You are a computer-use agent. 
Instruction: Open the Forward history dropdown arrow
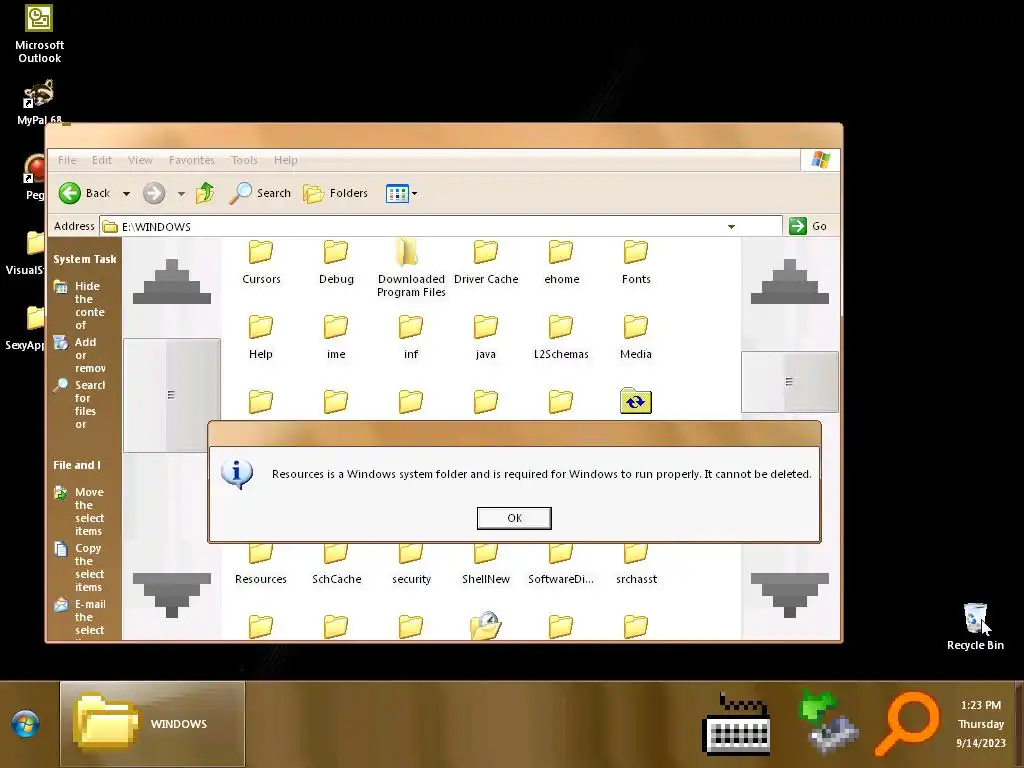(181, 194)
